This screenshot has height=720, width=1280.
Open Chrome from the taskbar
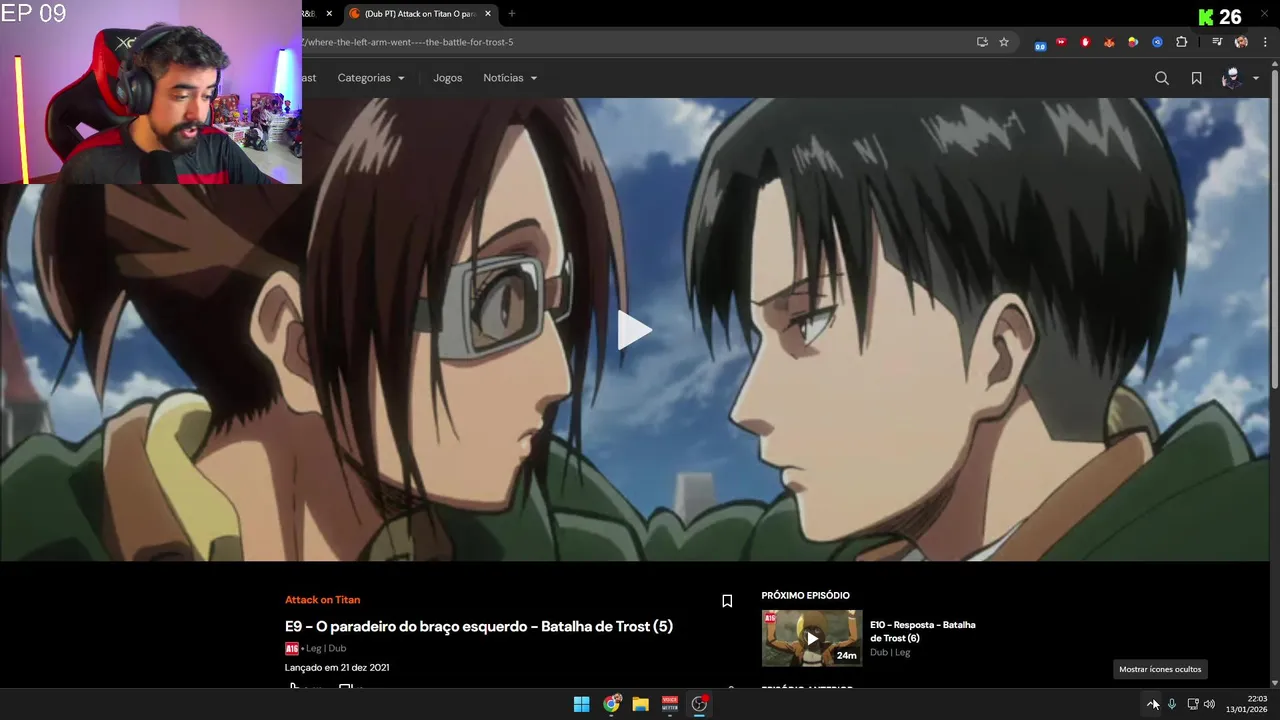click(x=611, y=704)
